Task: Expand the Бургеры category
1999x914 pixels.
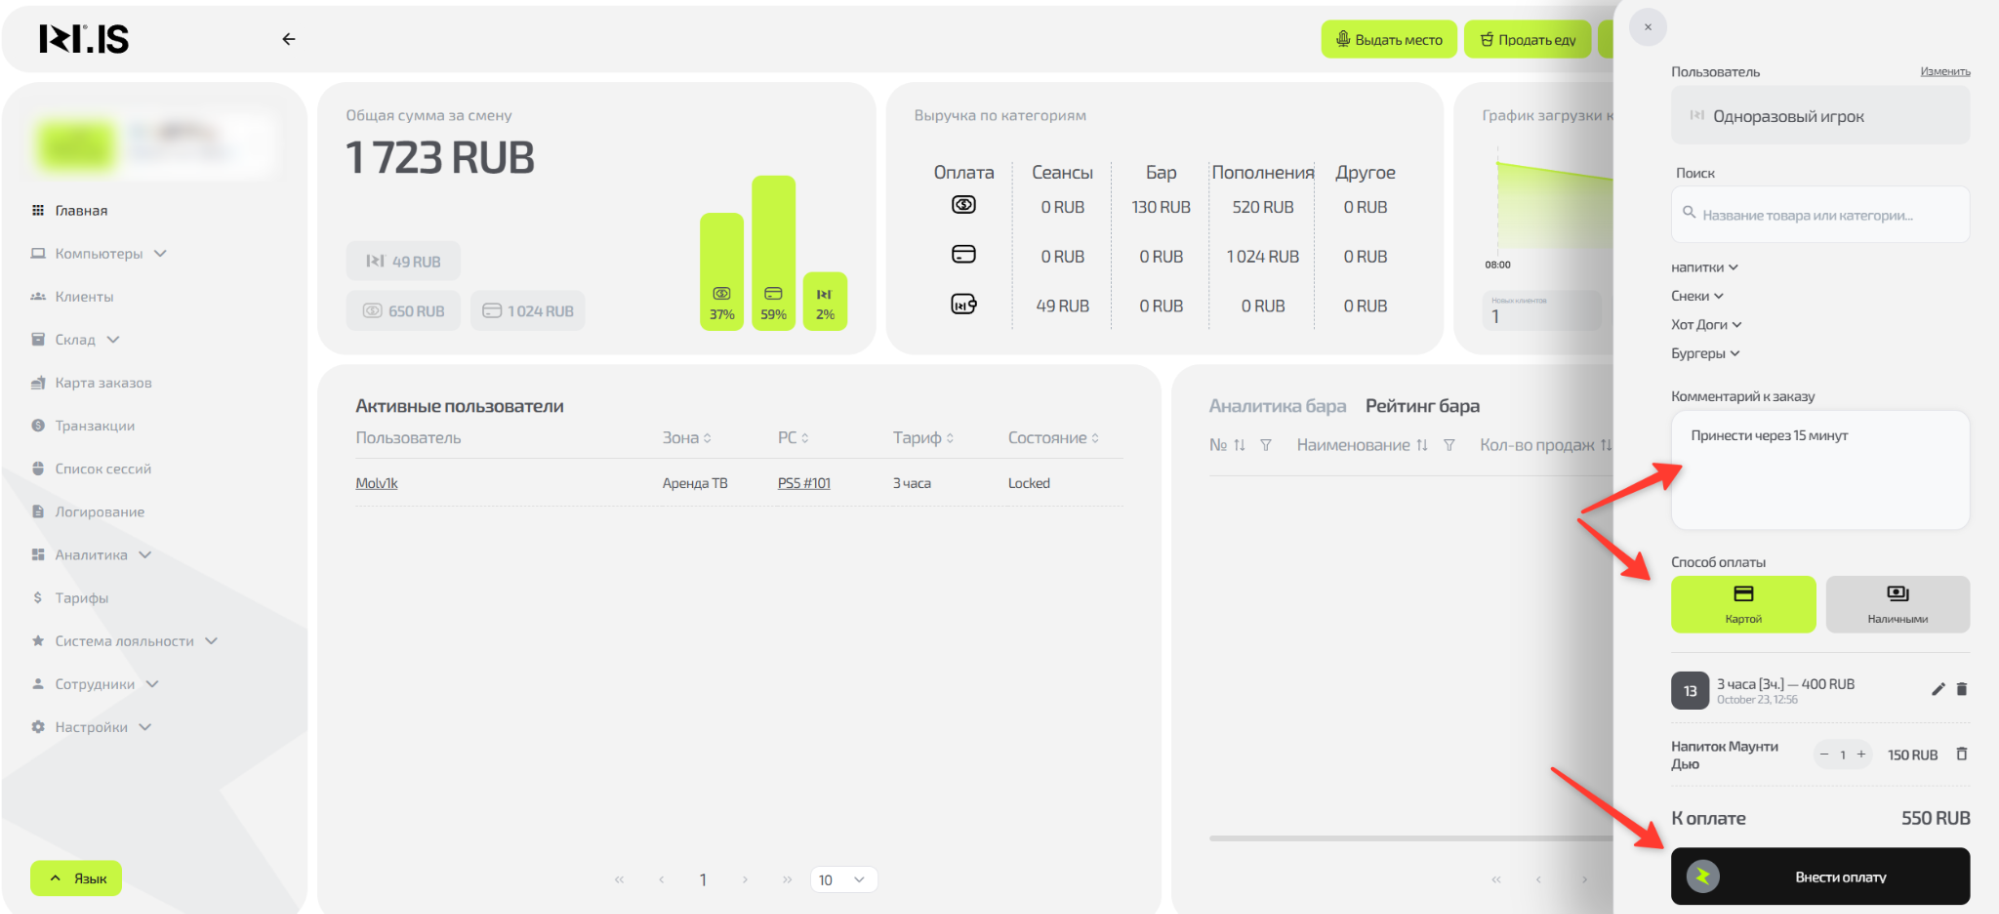Action: tap(1705, 353)
